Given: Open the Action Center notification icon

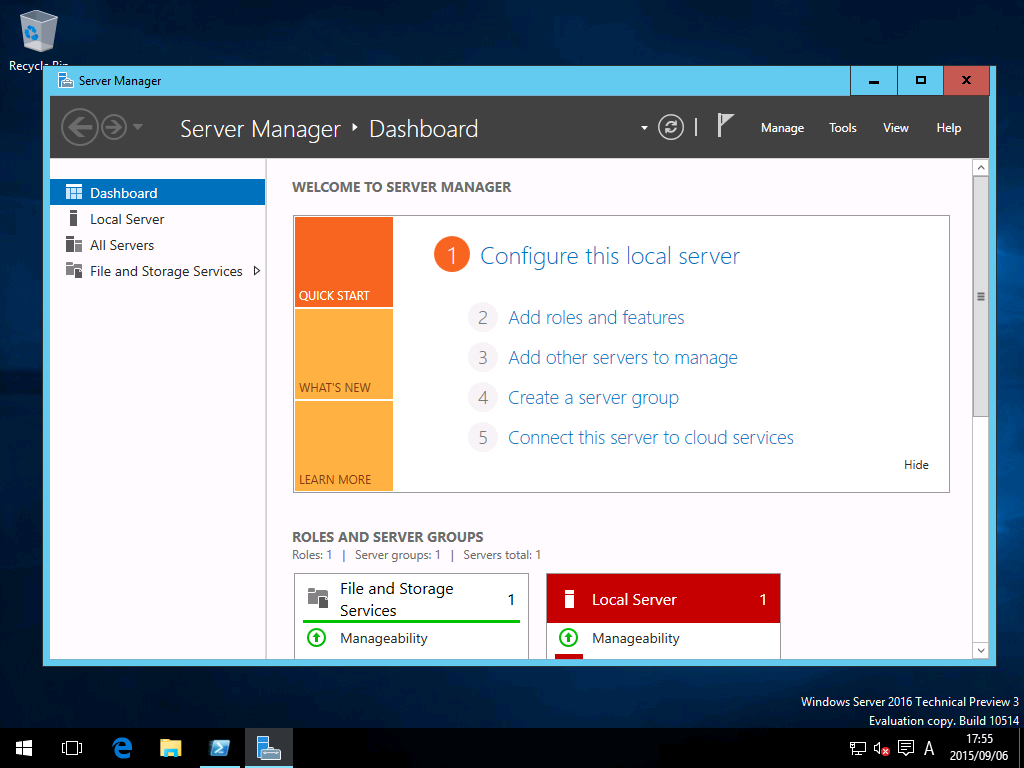Looking at the screenshot, I should (906, 748).
